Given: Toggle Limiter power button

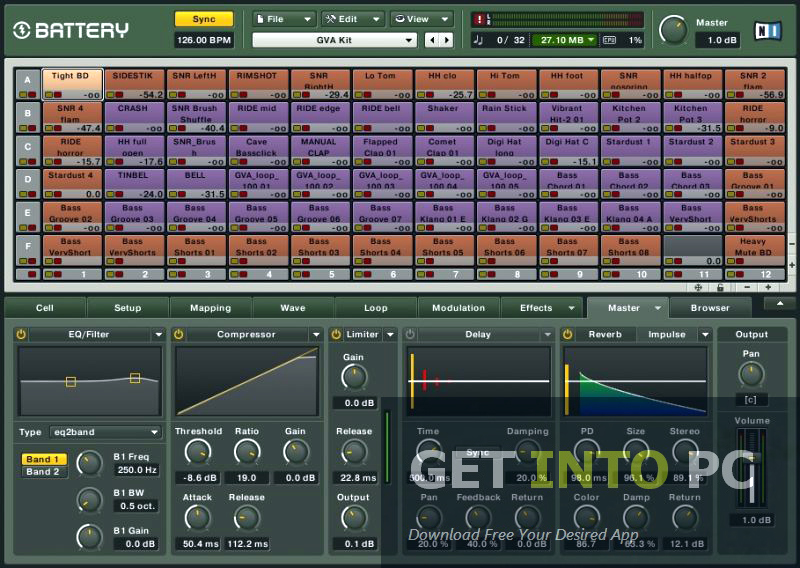Looking at the screenshot, I should point(336,334).
